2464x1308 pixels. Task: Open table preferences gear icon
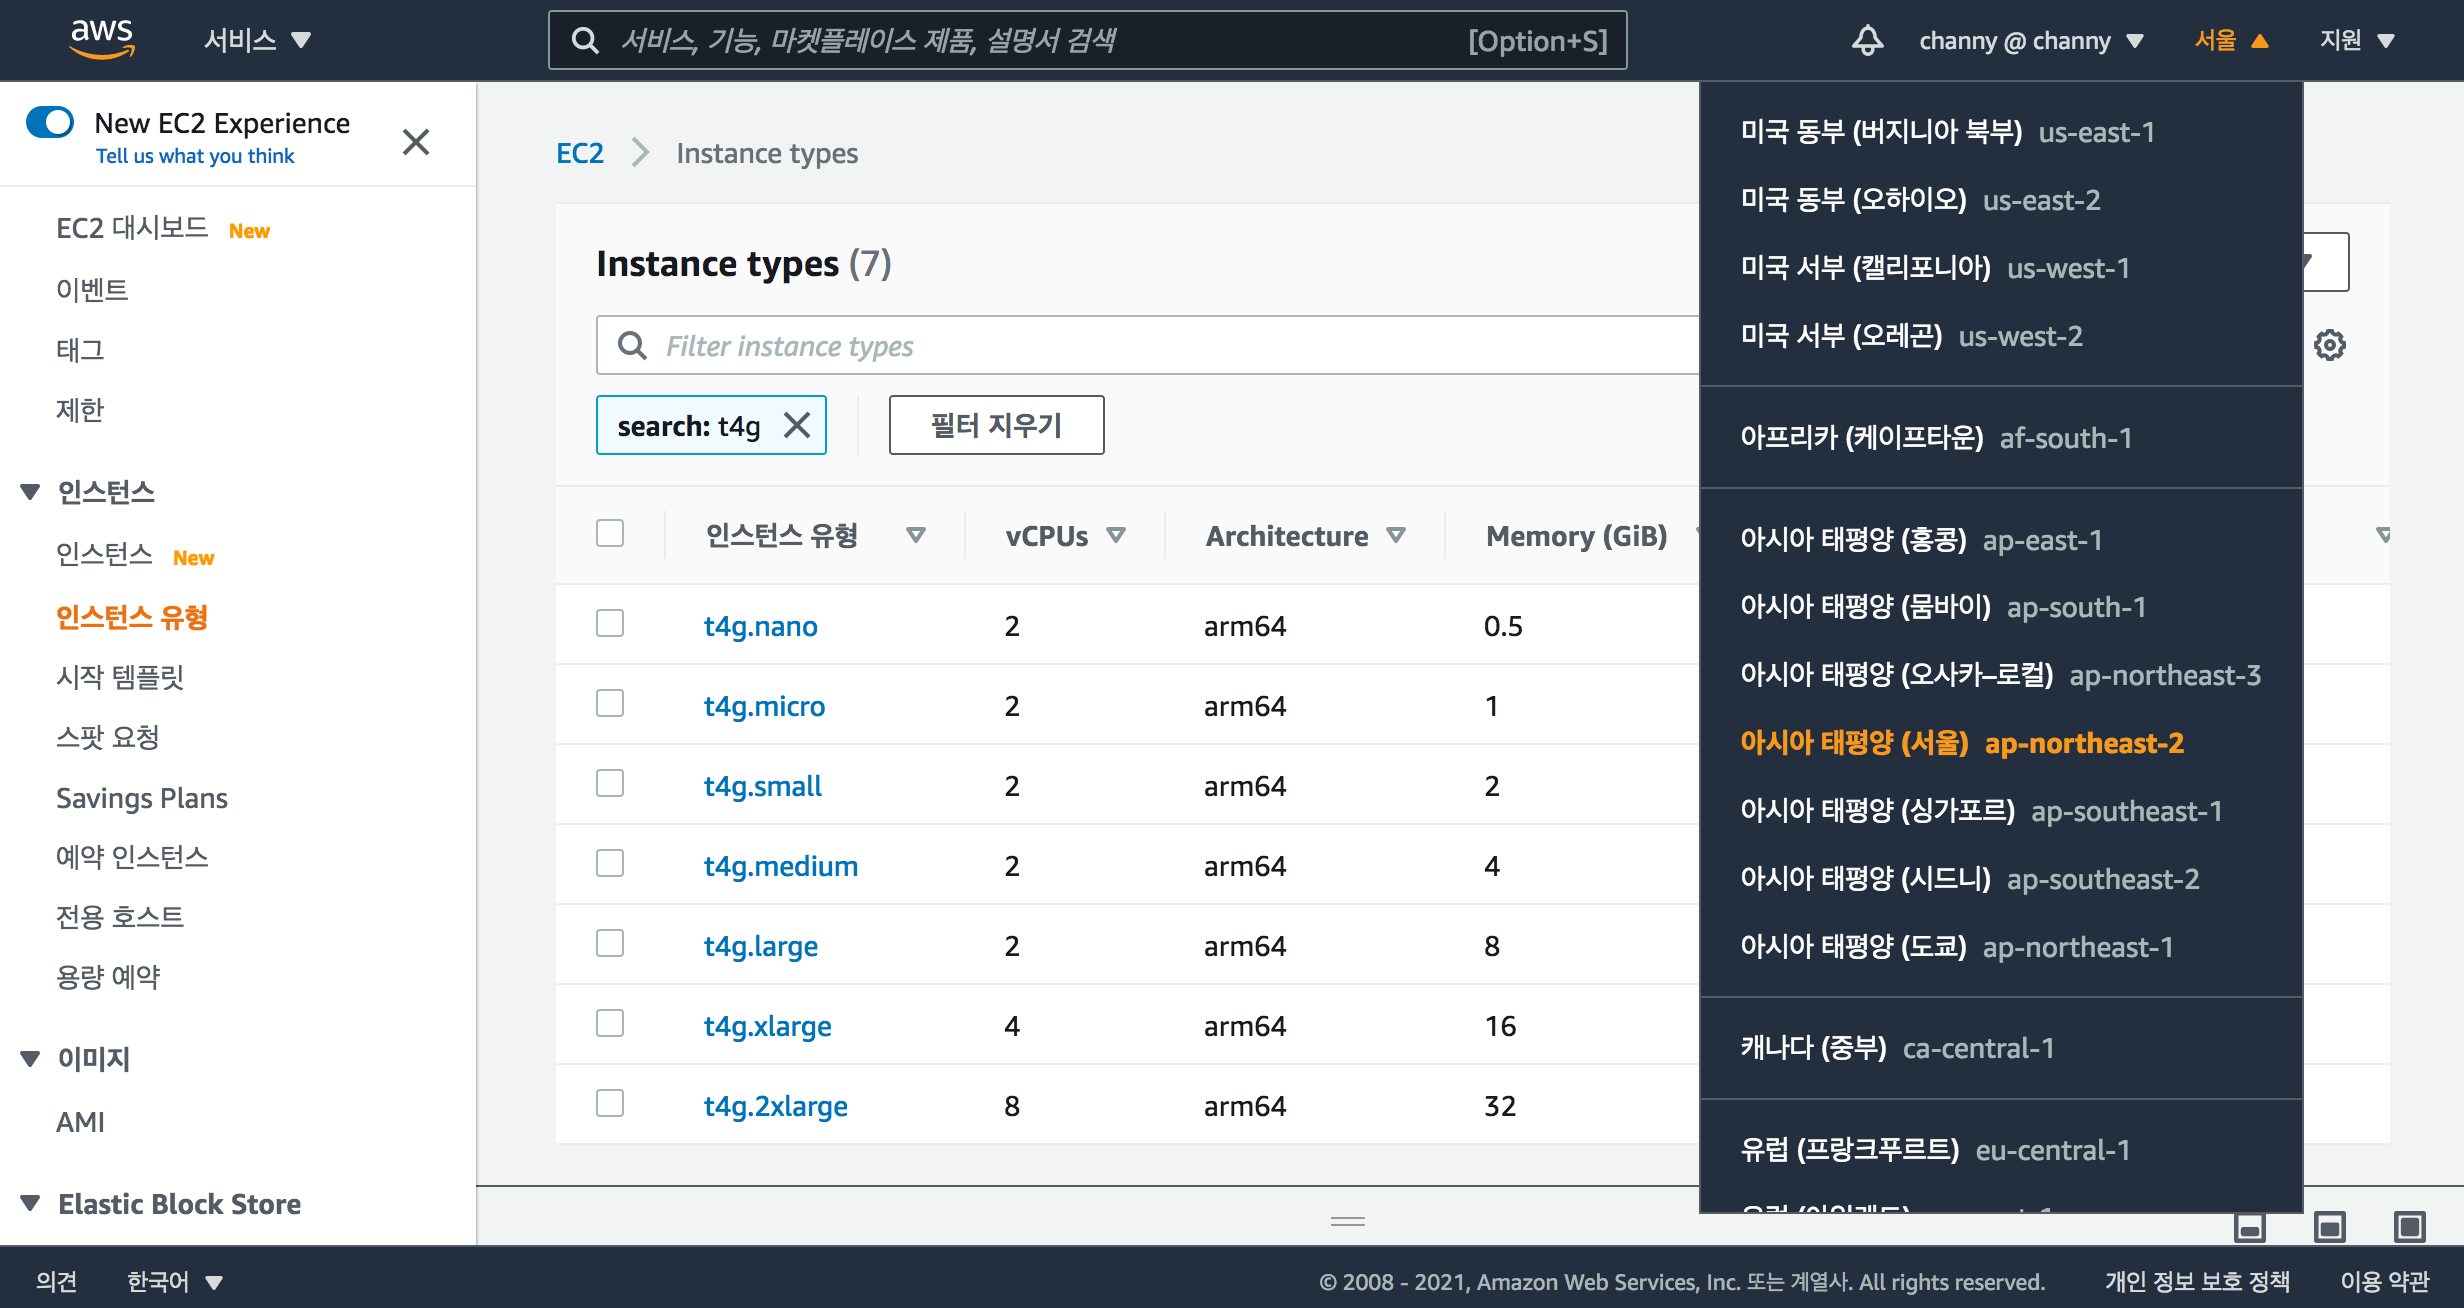click(2329, 345)
